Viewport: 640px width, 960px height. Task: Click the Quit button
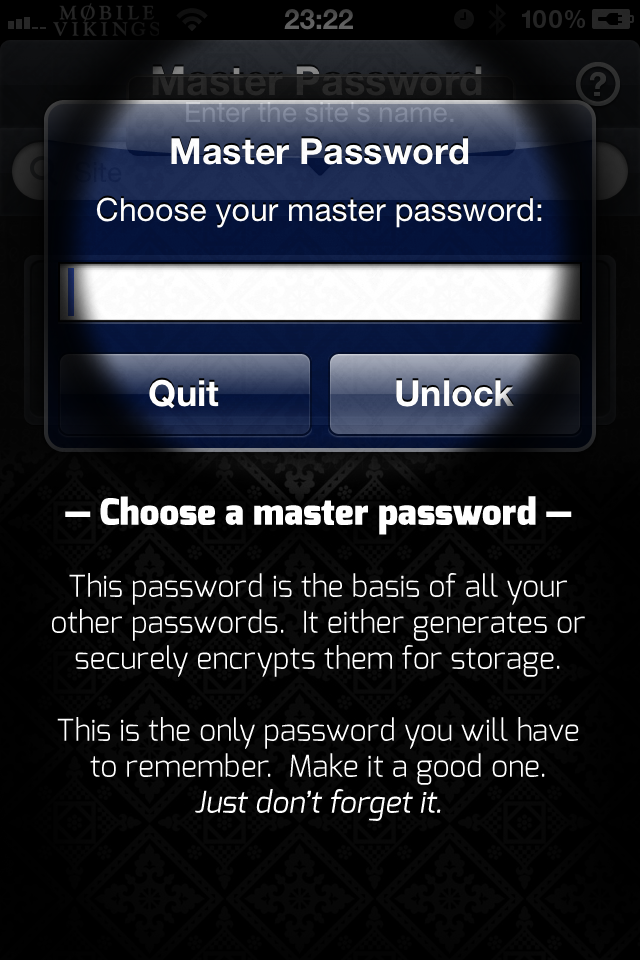click(184, 394)
